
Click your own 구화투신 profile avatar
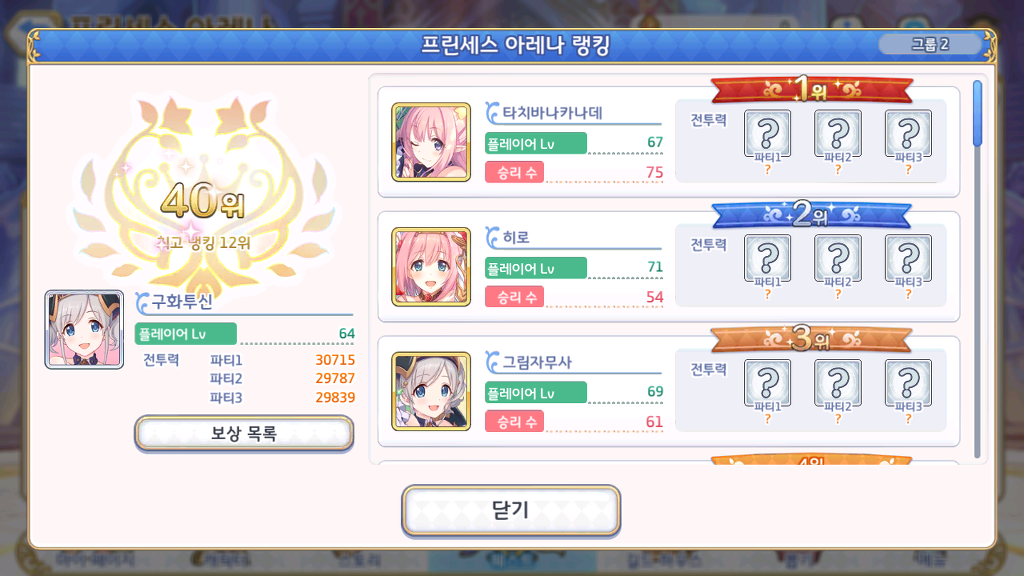tap(84, 330)
